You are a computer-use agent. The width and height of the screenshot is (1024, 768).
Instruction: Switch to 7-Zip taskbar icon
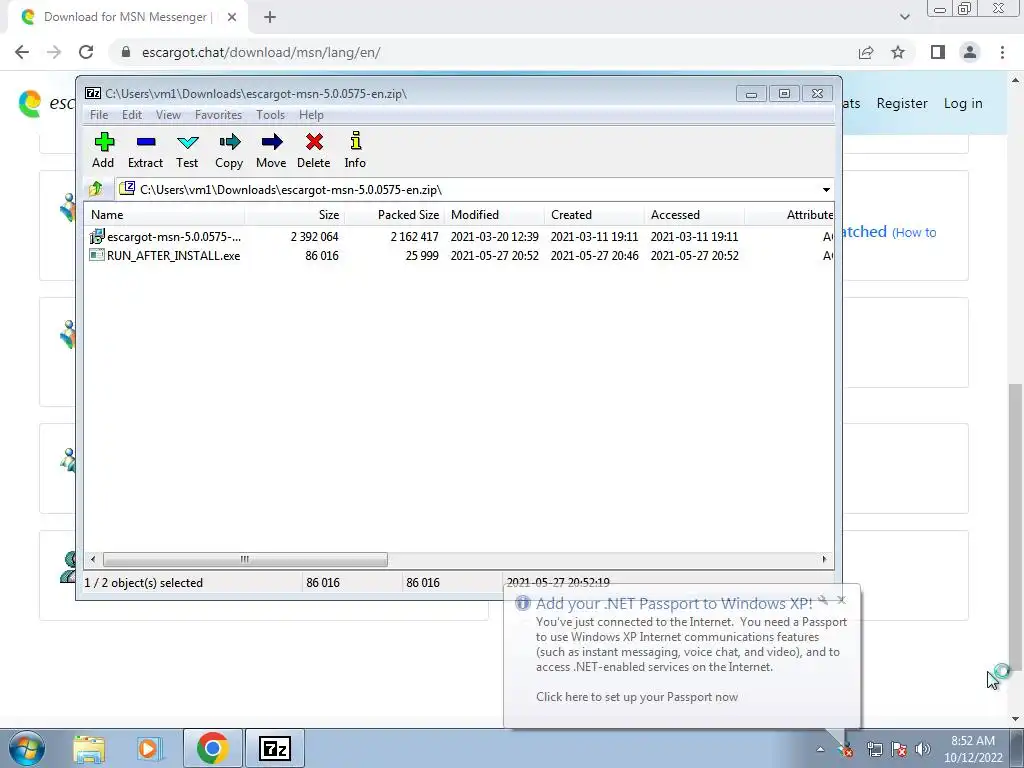coord(274,748)
